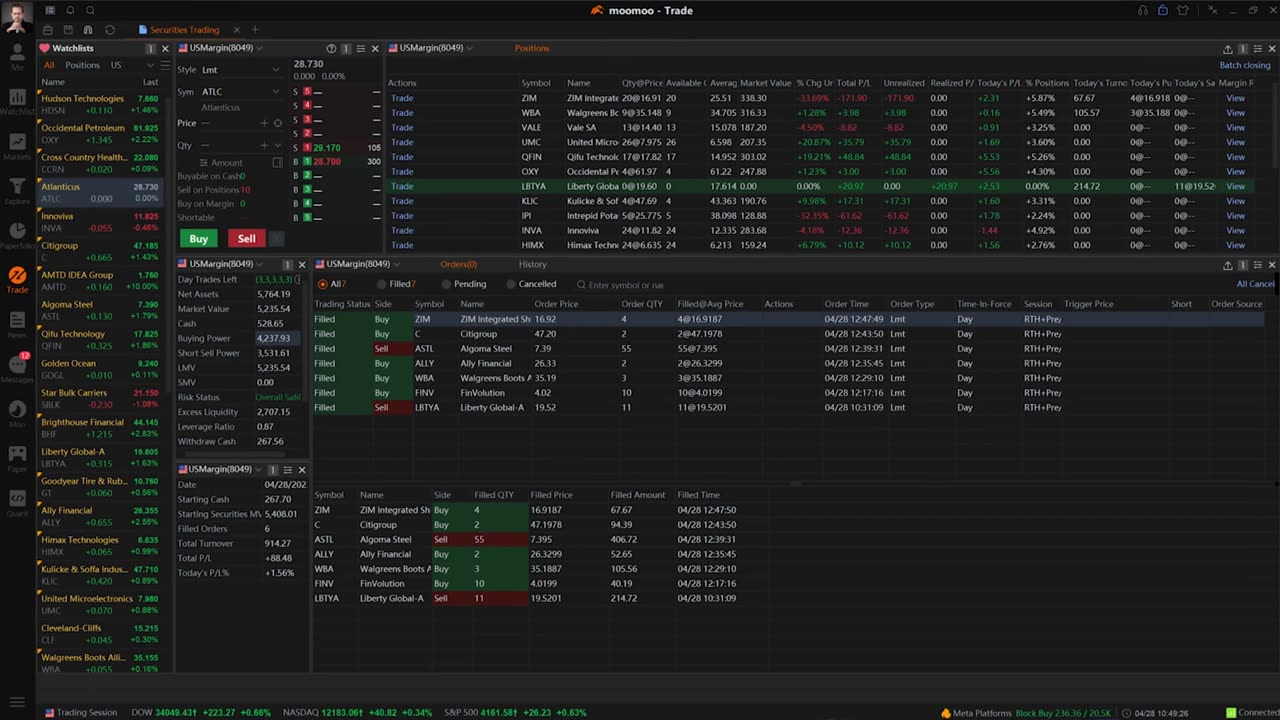Click the export icon in positions panel
1280x720 pixels.
[1227, 48]
